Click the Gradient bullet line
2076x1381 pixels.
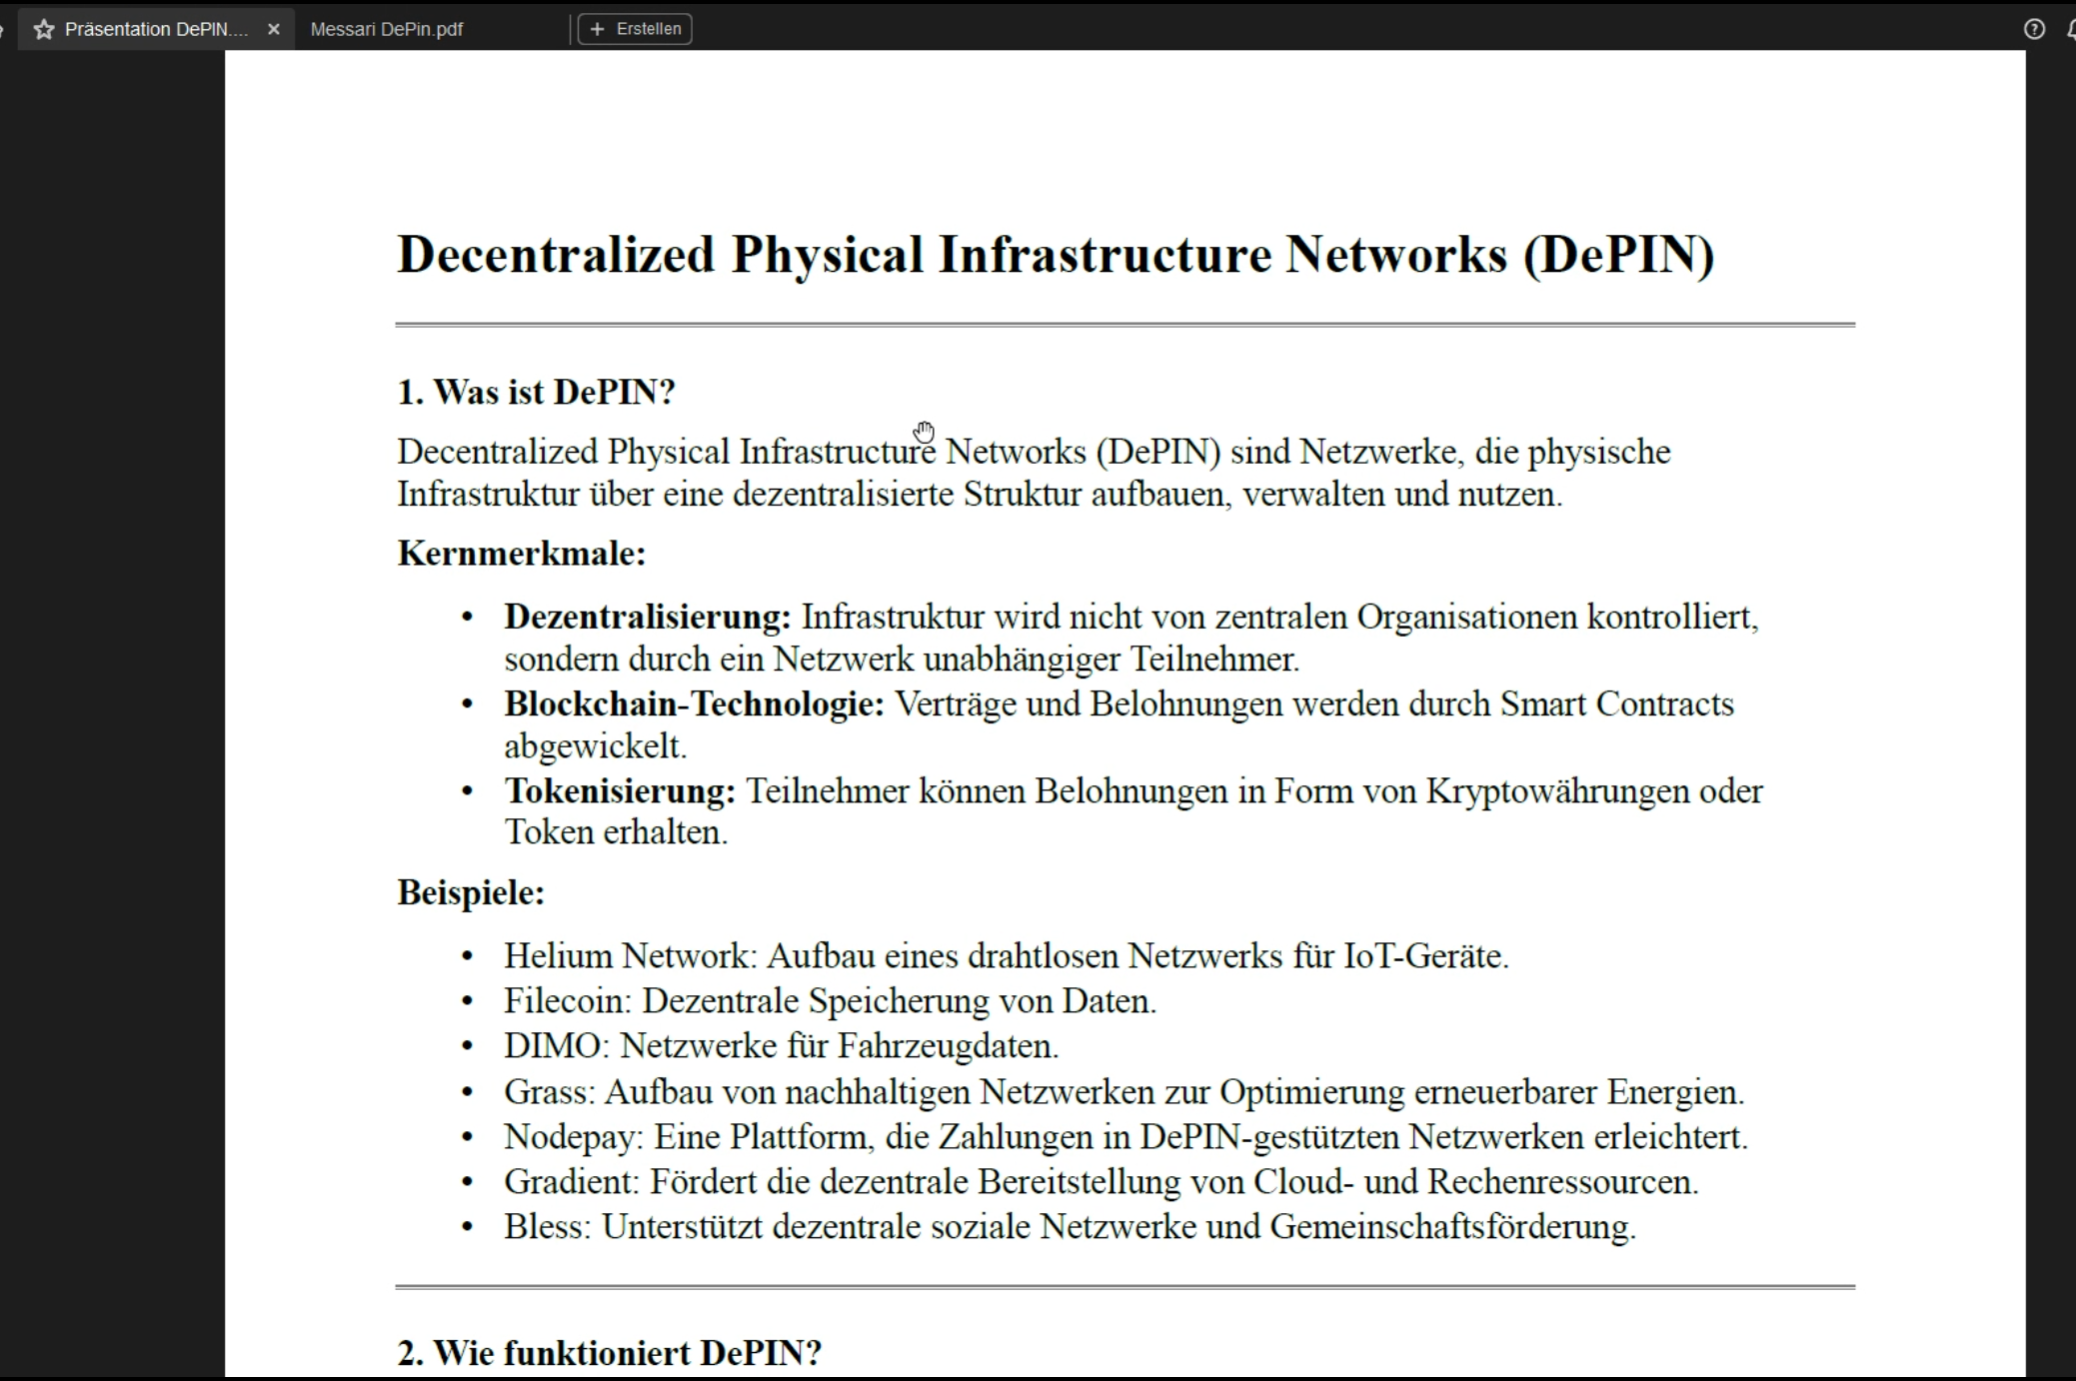click(1101, 1182)
